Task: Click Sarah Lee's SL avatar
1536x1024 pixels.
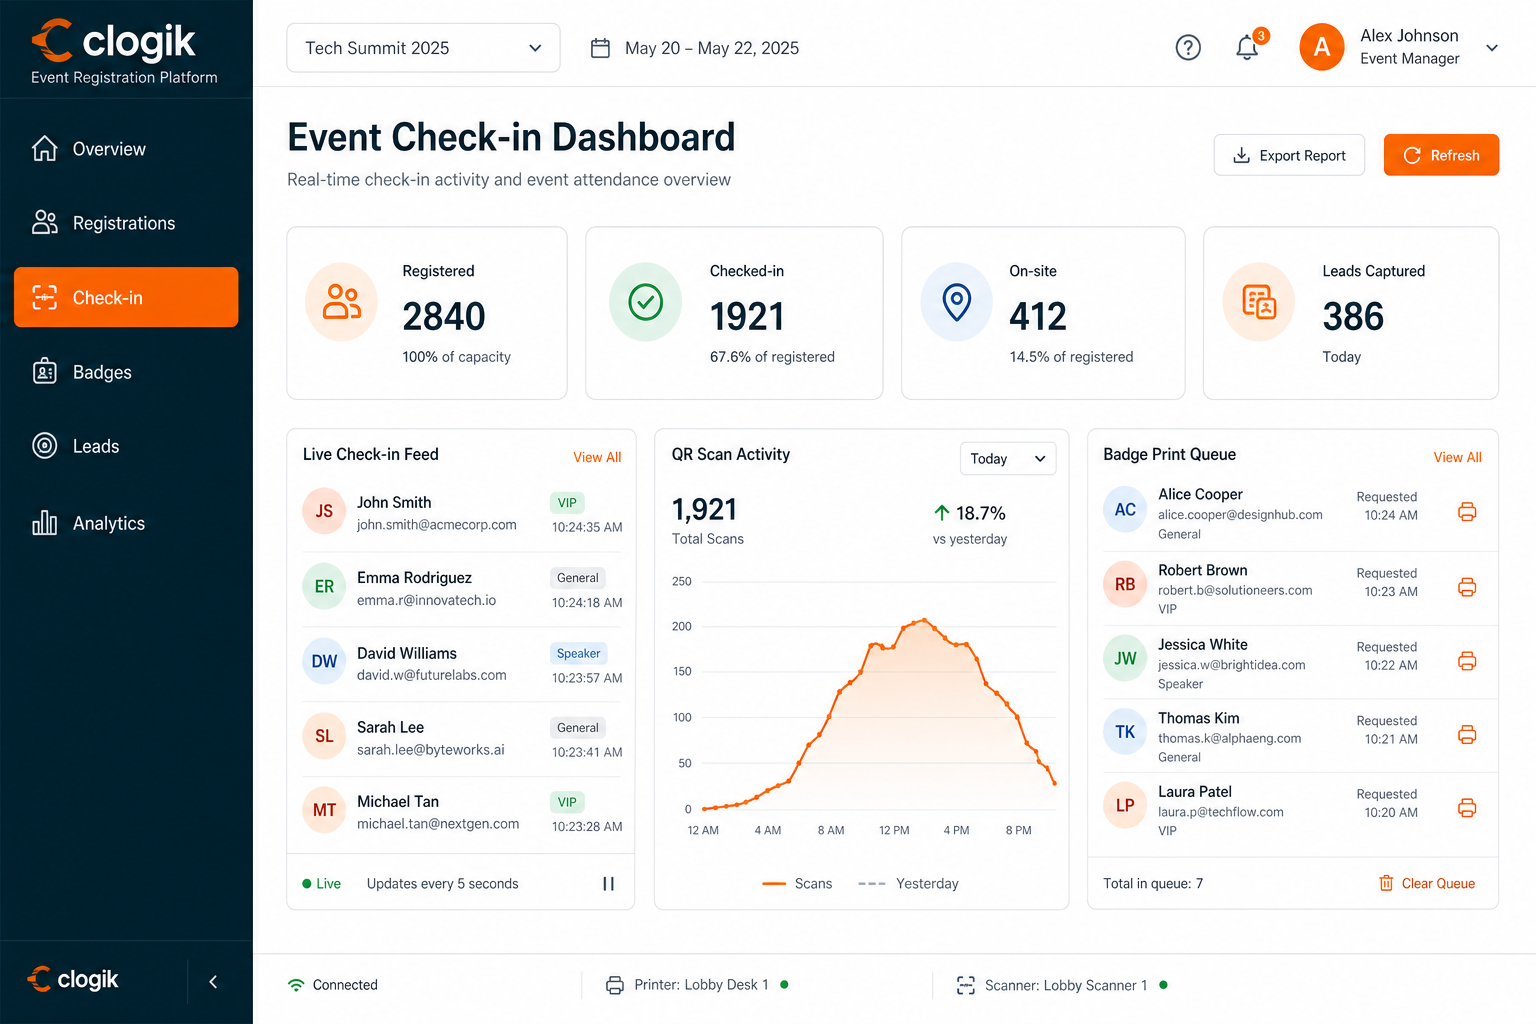Action: tap(324, 736)
